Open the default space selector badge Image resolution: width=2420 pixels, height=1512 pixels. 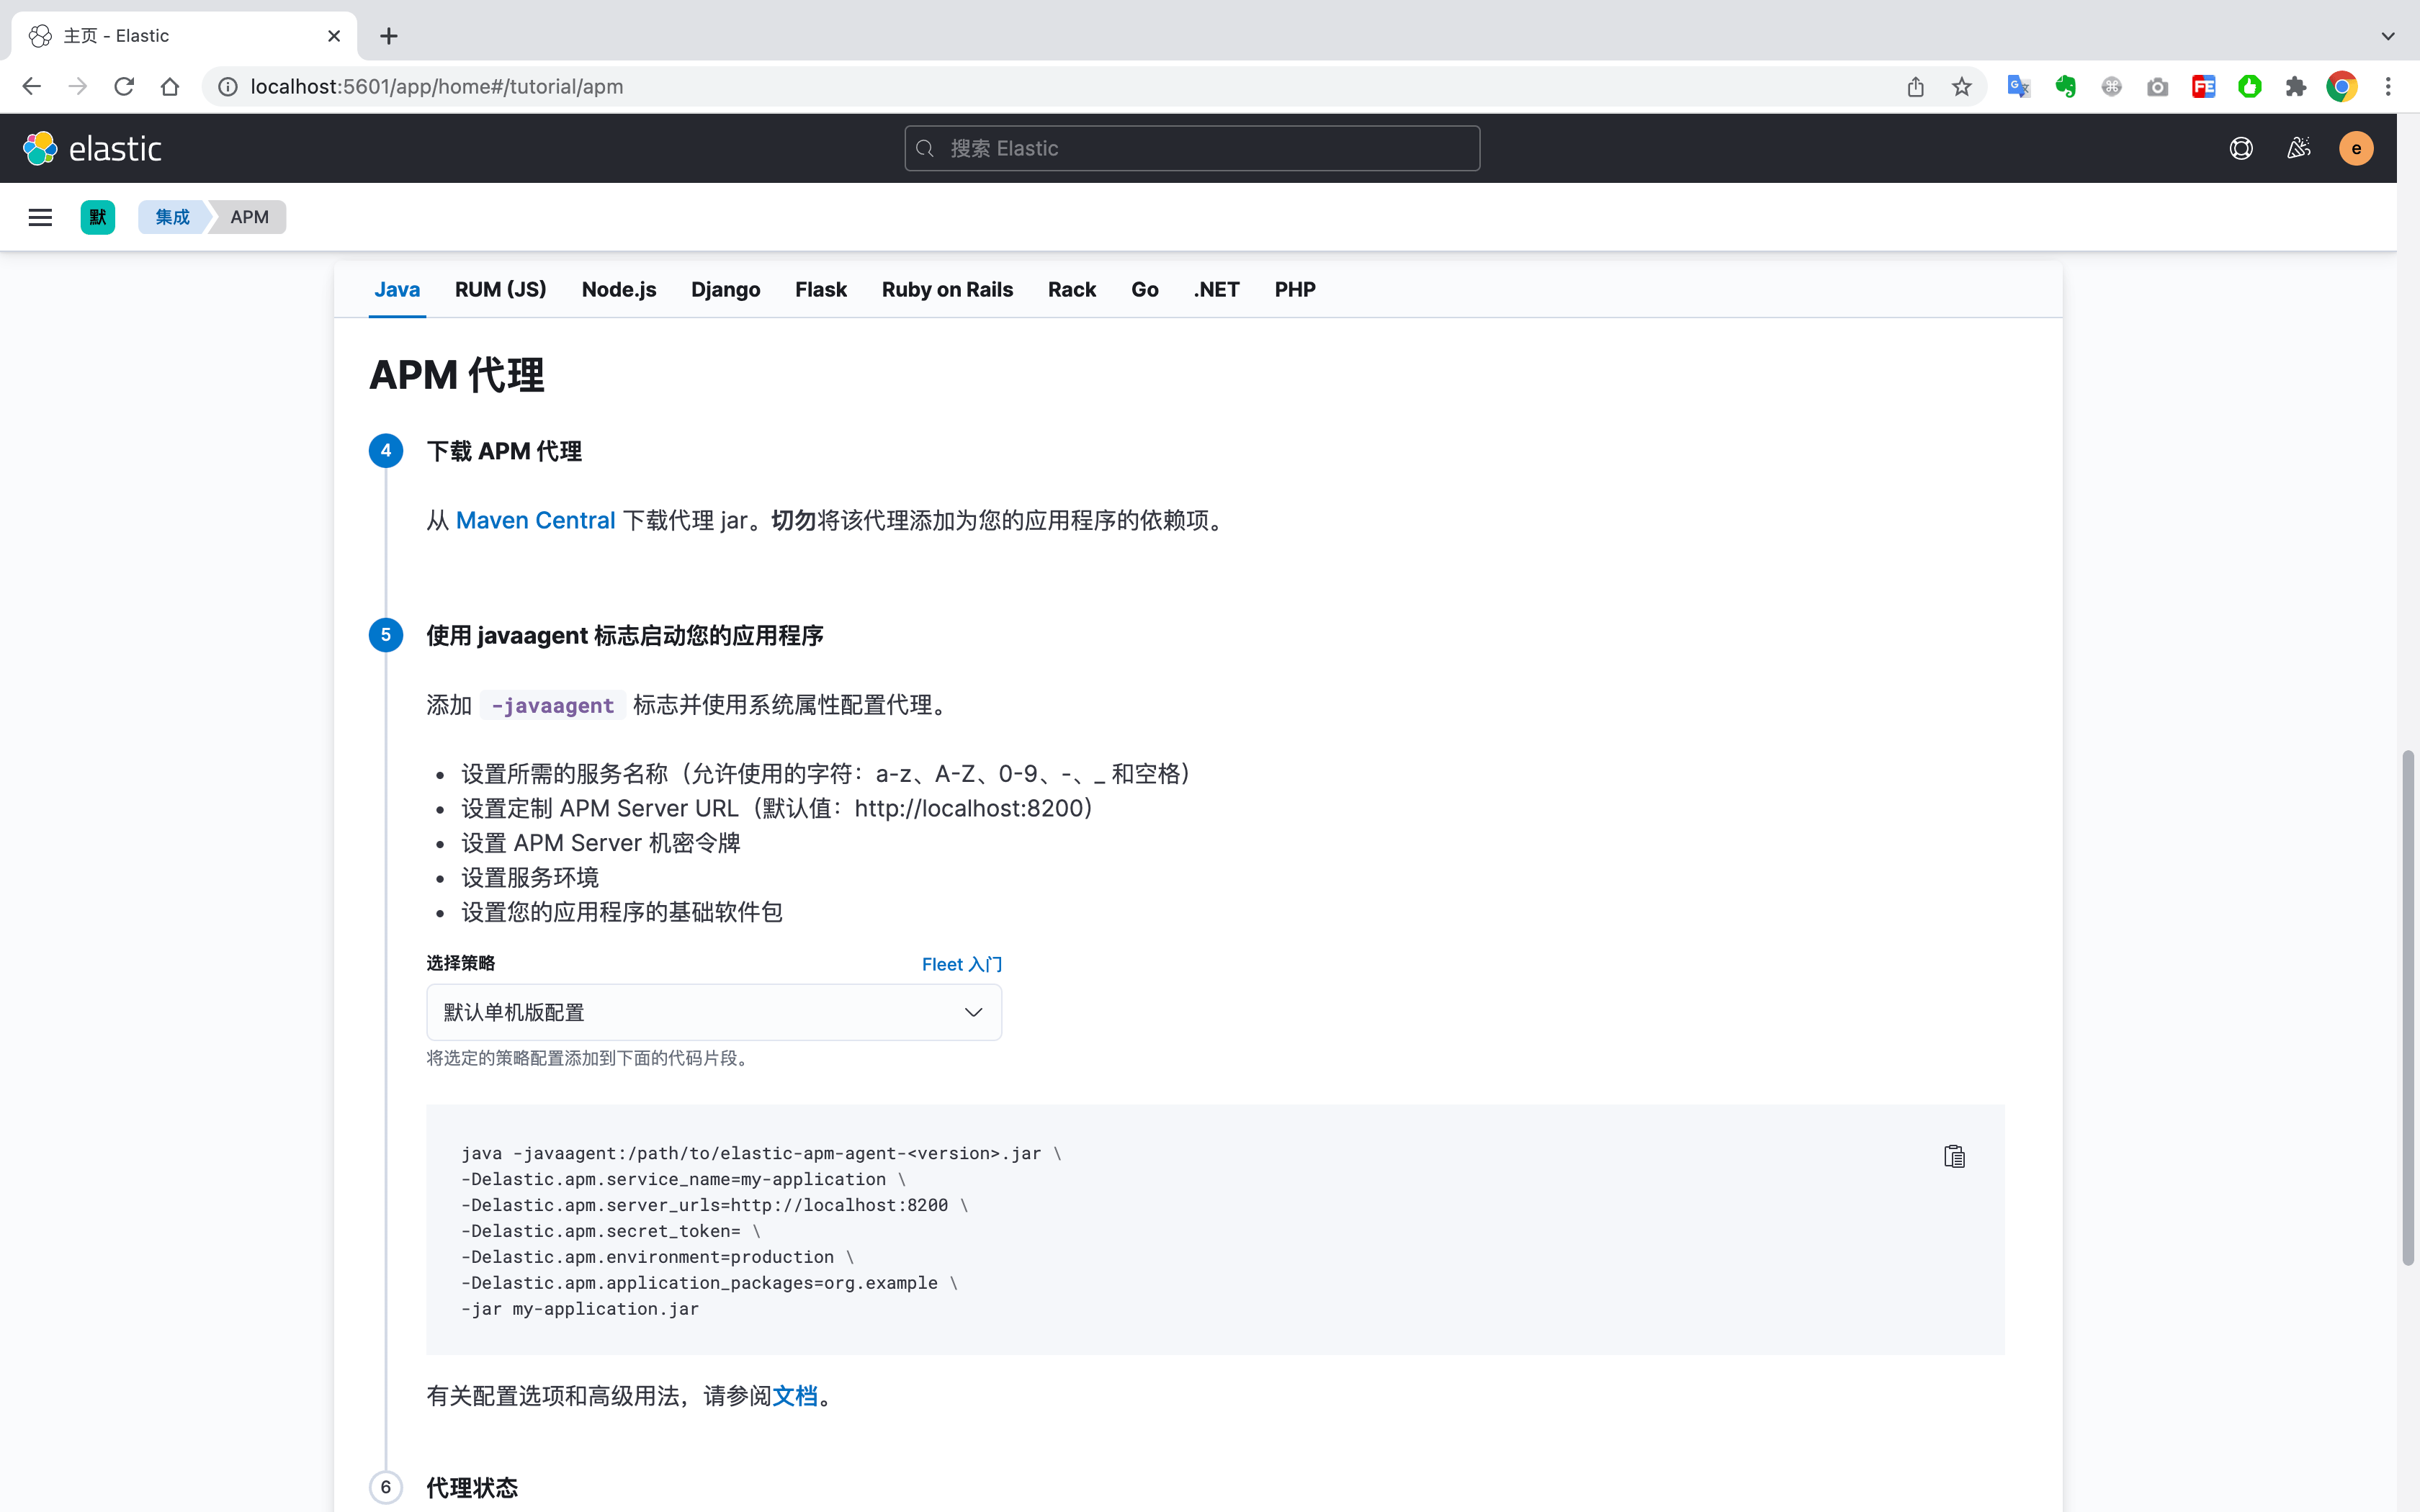[98, 217]
